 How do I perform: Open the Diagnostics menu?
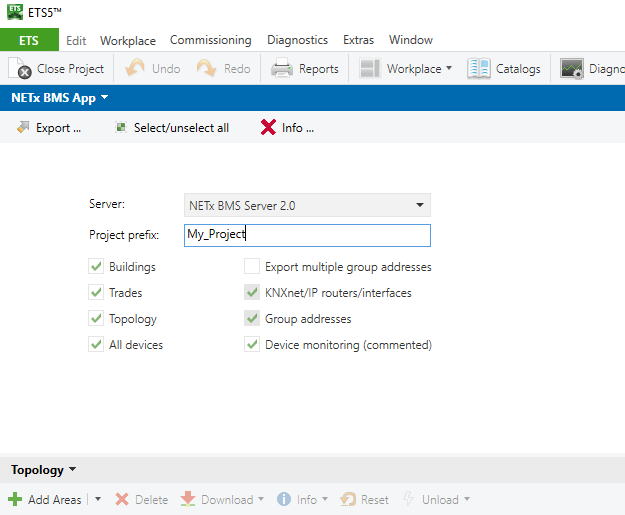tap(297, 40)
